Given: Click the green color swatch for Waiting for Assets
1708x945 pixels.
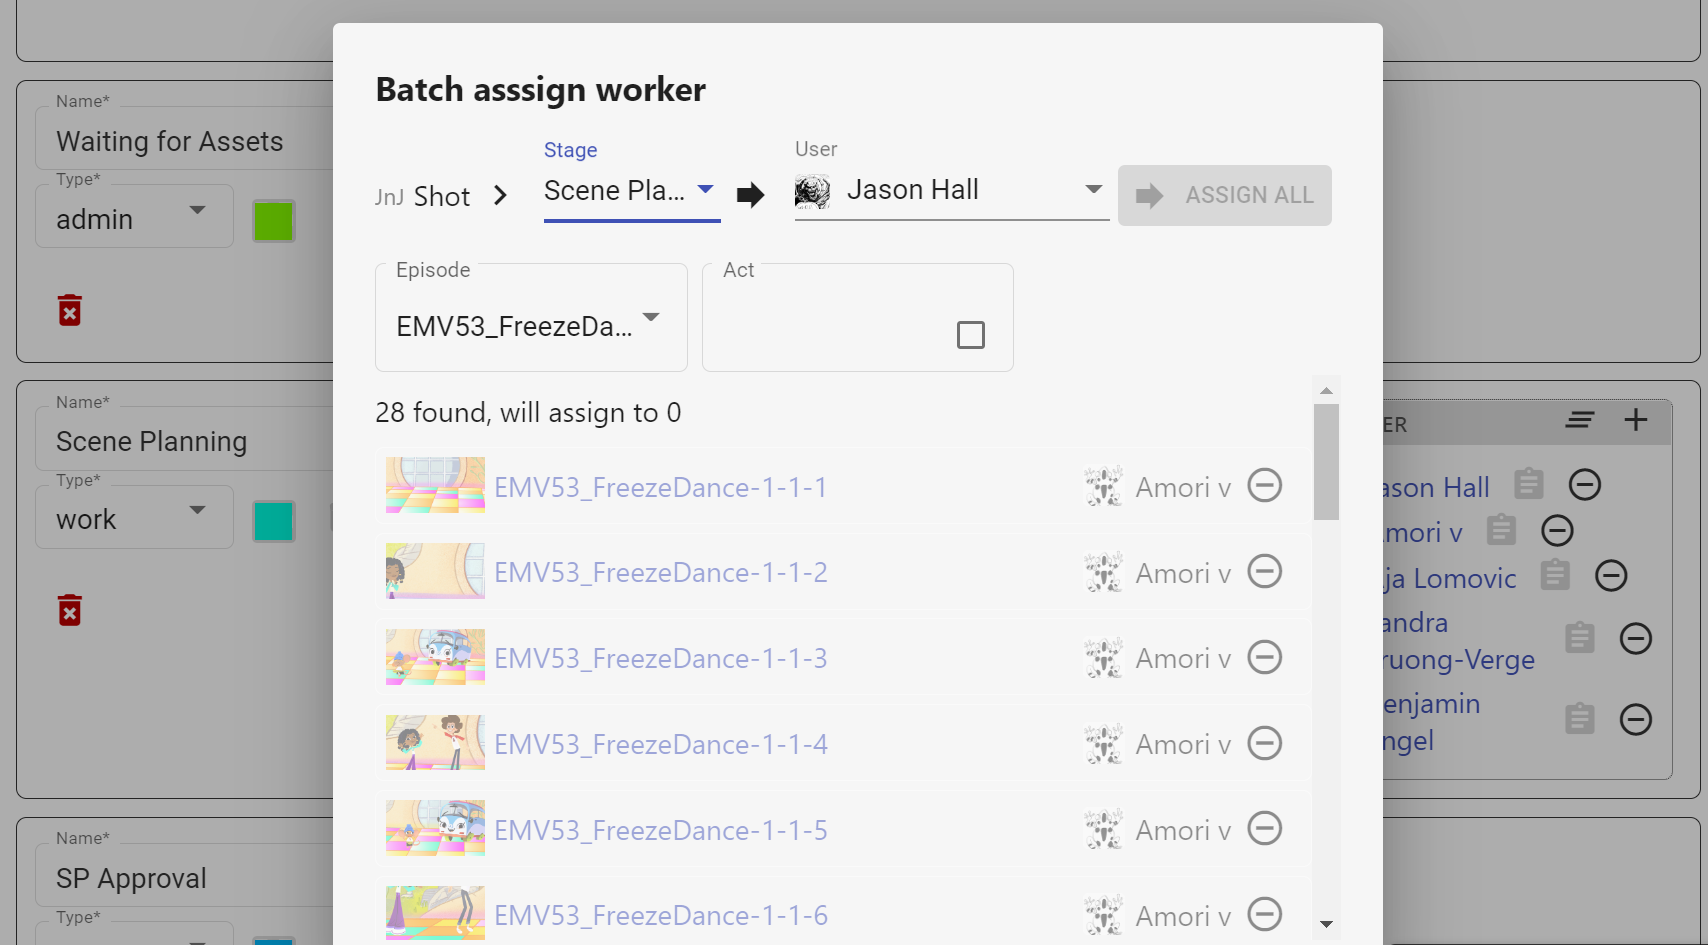Looking at the screenshot, I should [x=273, y=221].
